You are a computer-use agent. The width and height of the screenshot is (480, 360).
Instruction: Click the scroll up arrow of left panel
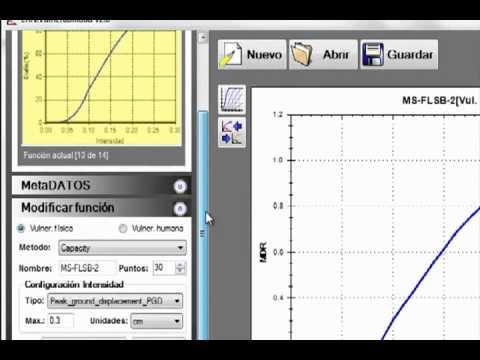(203, 38)
